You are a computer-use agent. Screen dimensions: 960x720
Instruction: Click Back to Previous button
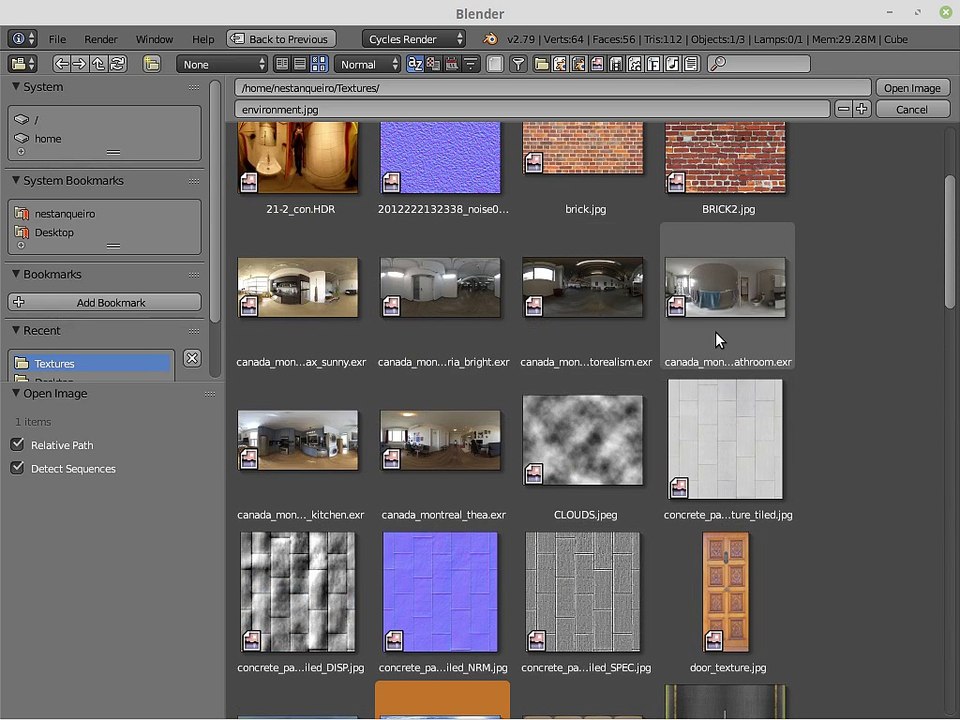coord(281,39)
